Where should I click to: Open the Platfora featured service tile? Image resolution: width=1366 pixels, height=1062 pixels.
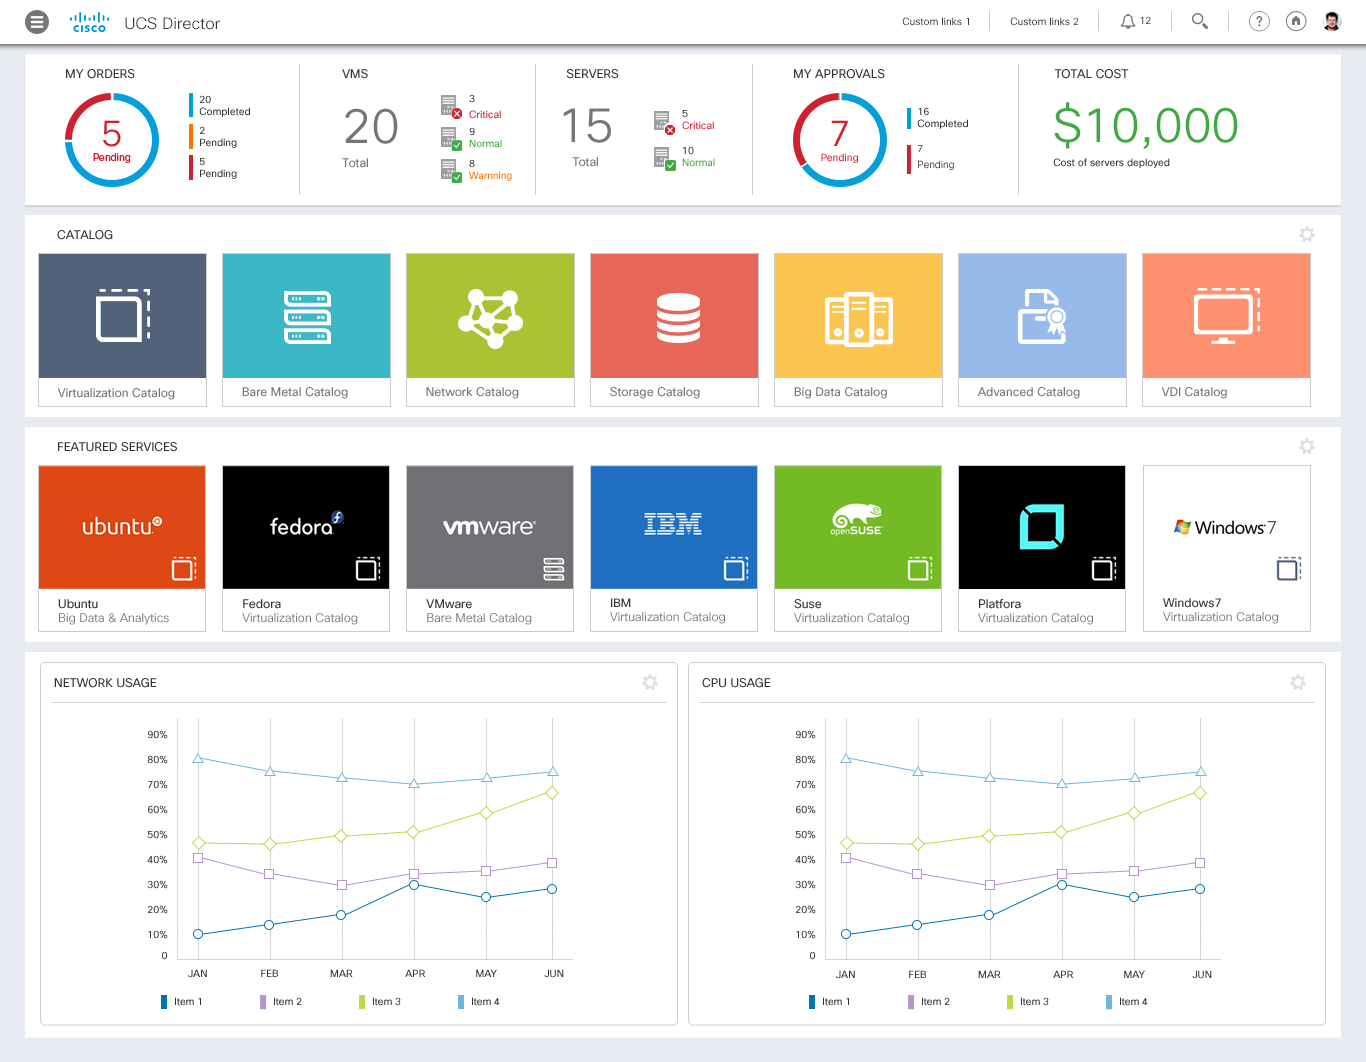1042,548
